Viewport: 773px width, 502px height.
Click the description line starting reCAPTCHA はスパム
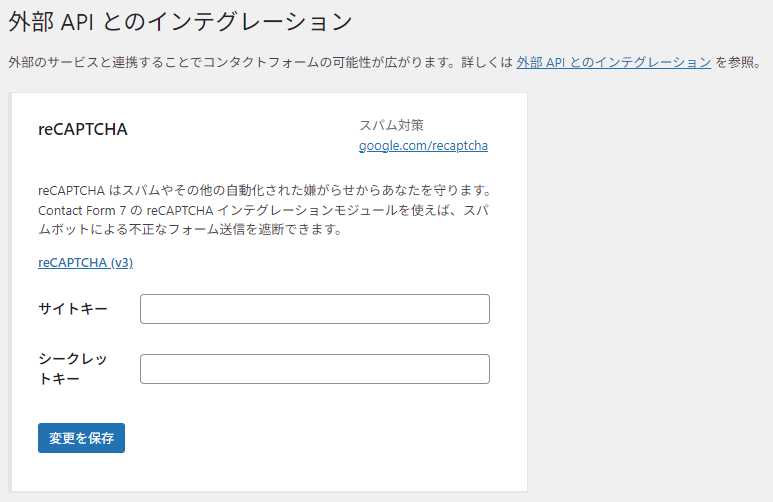(x=266, y=190)
